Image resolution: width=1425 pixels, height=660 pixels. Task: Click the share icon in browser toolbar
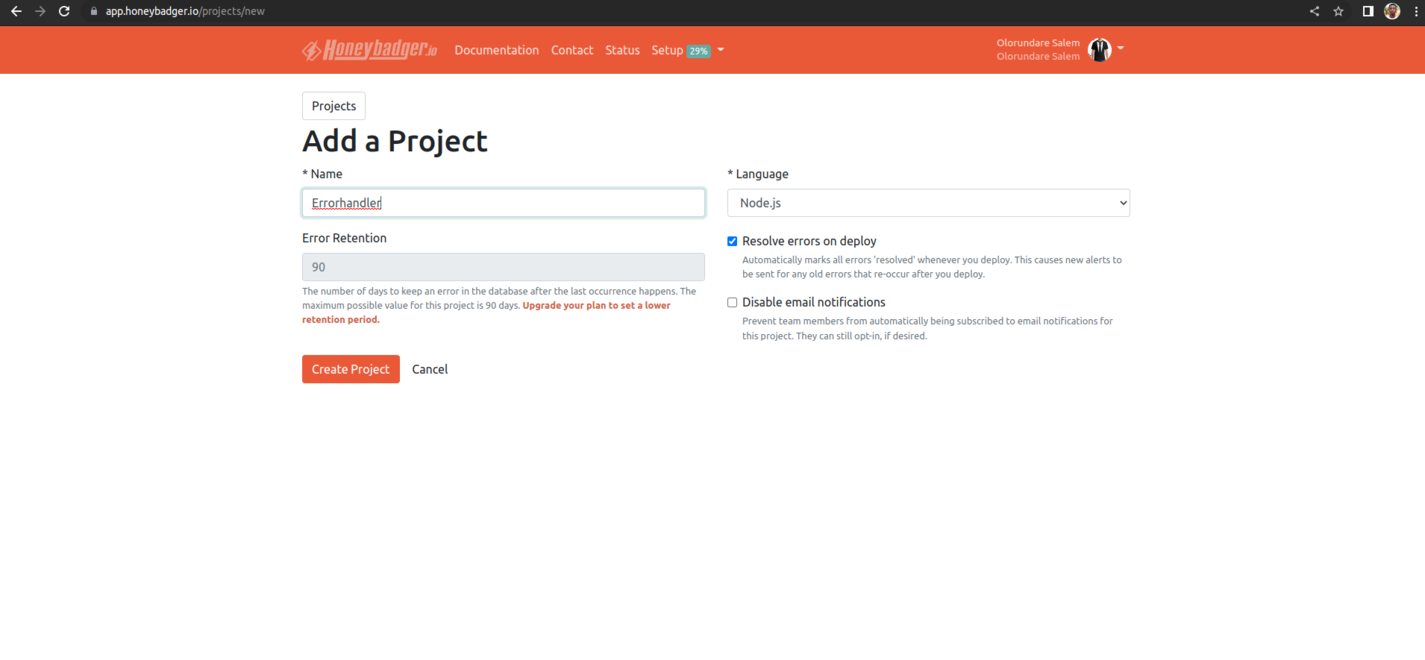[1314, 12]
